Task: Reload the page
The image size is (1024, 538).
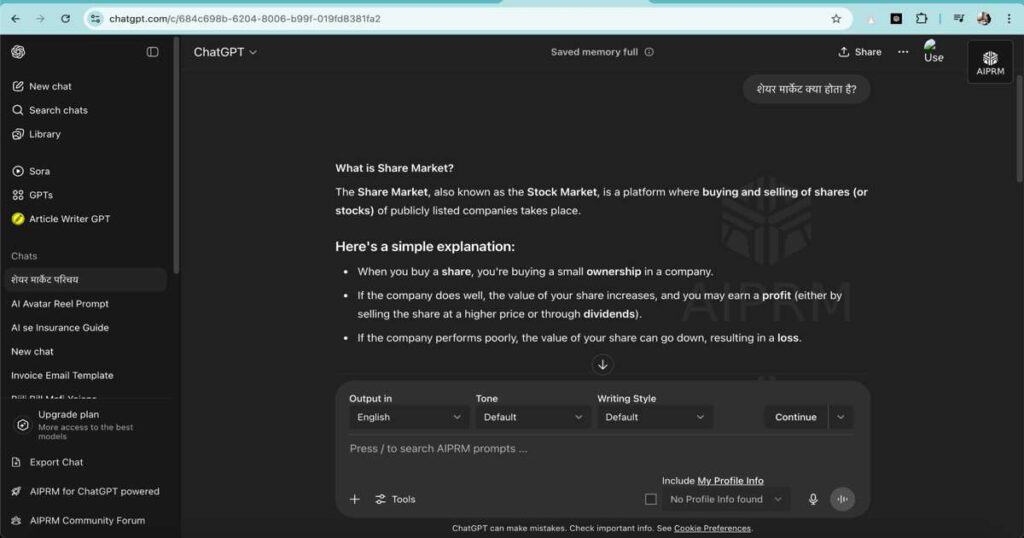Action: pos(65,18)
